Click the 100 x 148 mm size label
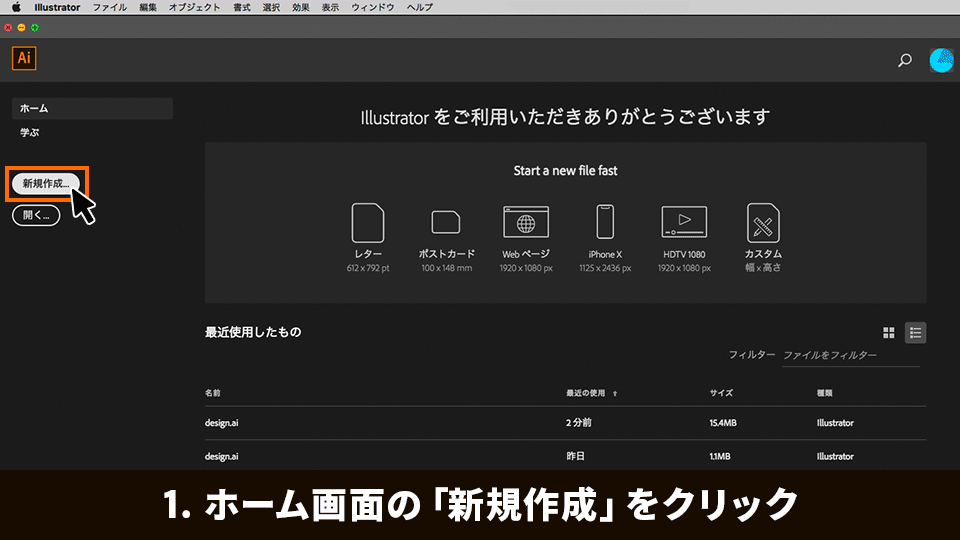960x540 pixels. coord(446,268)
